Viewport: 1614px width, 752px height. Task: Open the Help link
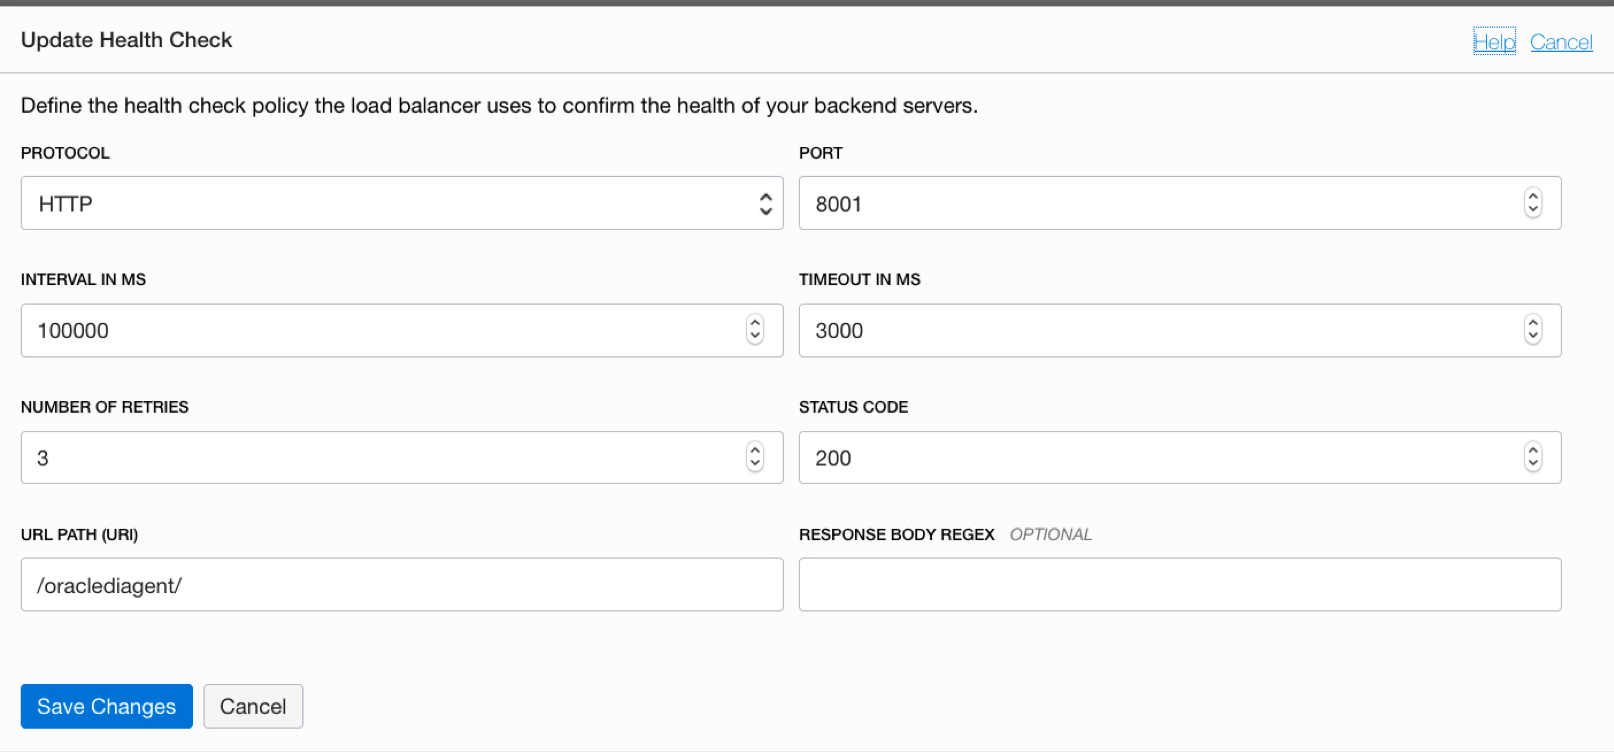[x=1494, y=42]
